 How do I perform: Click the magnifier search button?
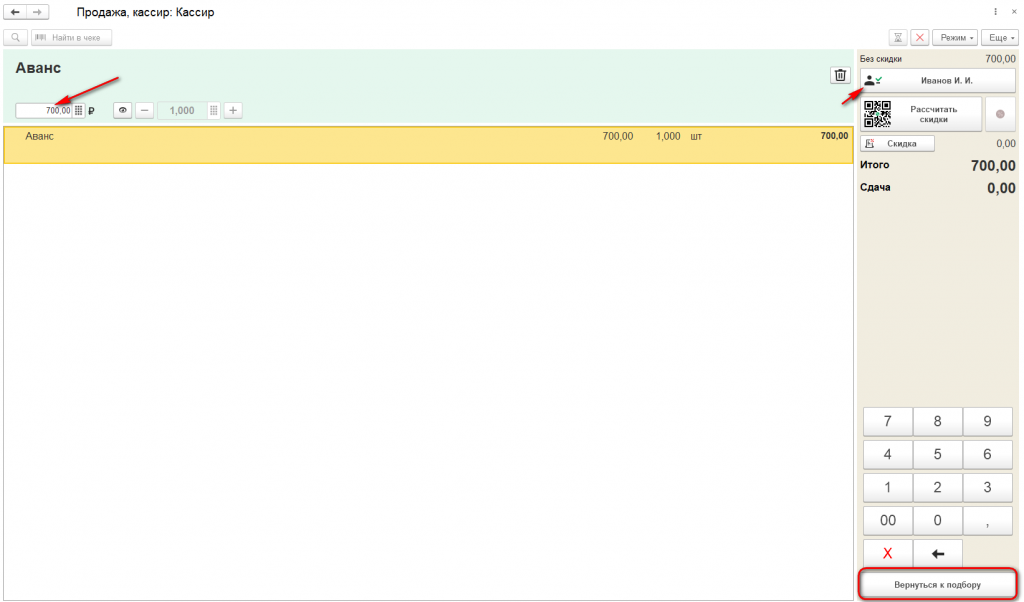pos(16,38)
